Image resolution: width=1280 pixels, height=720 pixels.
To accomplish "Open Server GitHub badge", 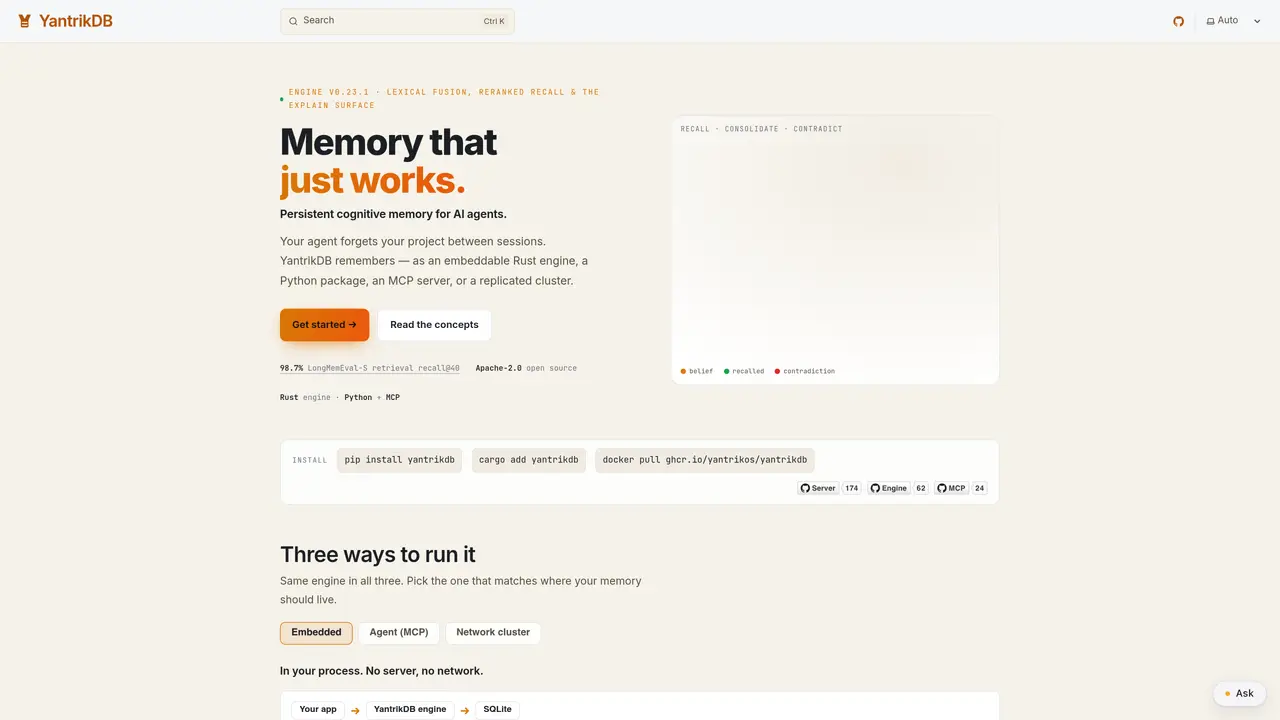I will click(x=829, y=488).
